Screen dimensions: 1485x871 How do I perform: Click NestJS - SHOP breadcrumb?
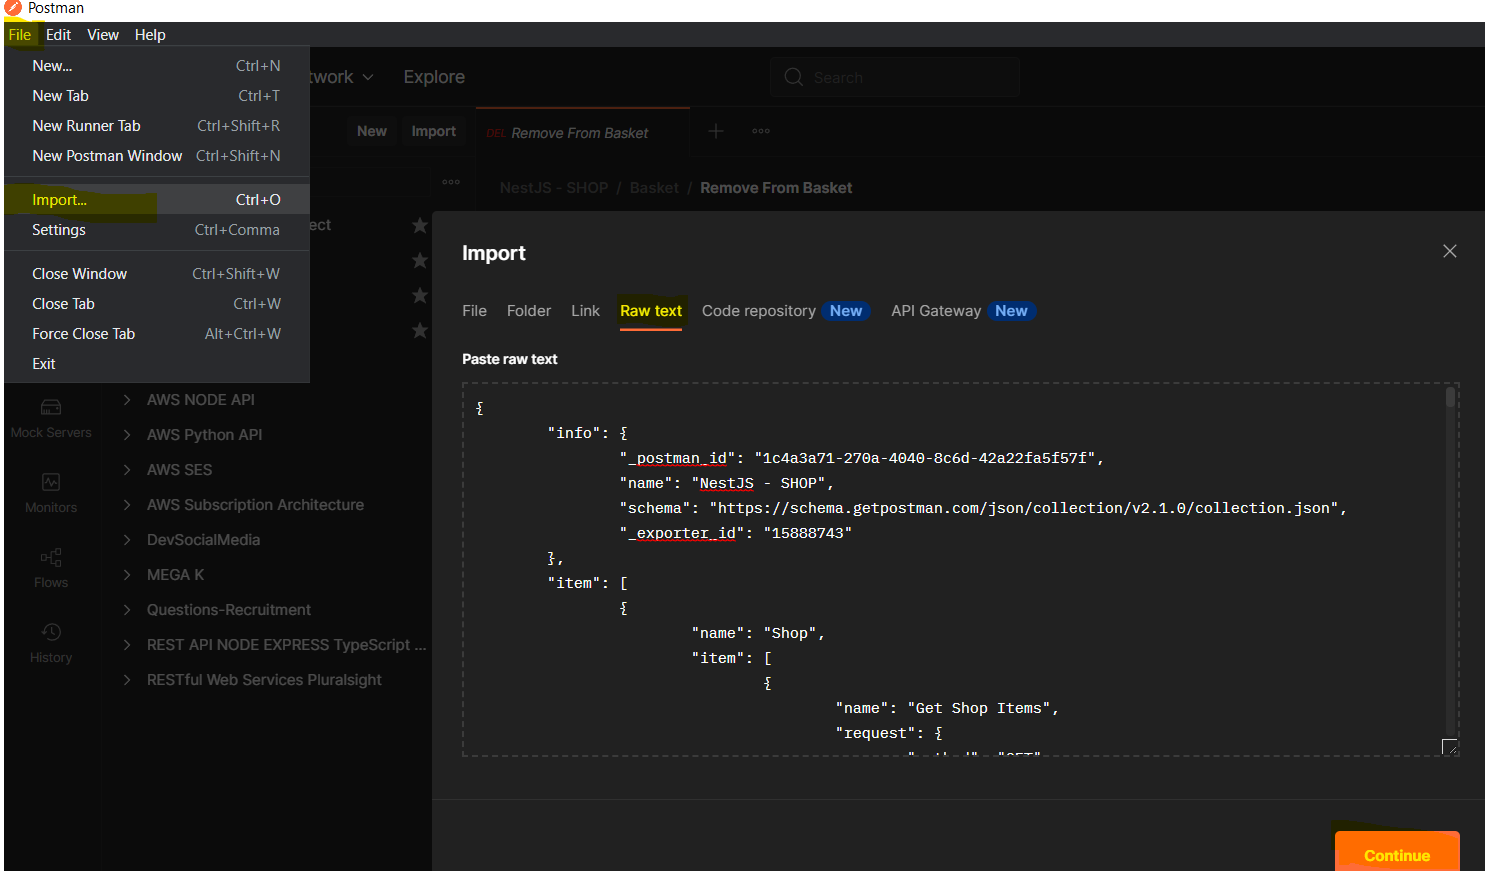tap(554, 188)
